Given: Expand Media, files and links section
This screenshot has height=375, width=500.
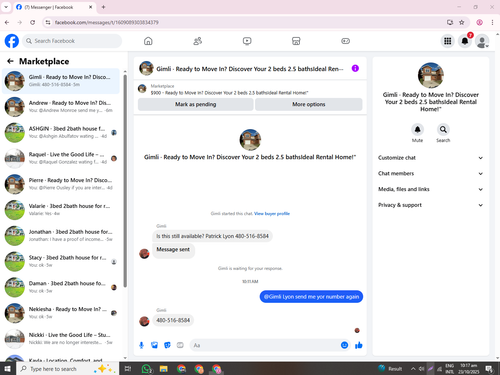Looking at the screenshot, I should pyautogui.click(x=430, y=189).
